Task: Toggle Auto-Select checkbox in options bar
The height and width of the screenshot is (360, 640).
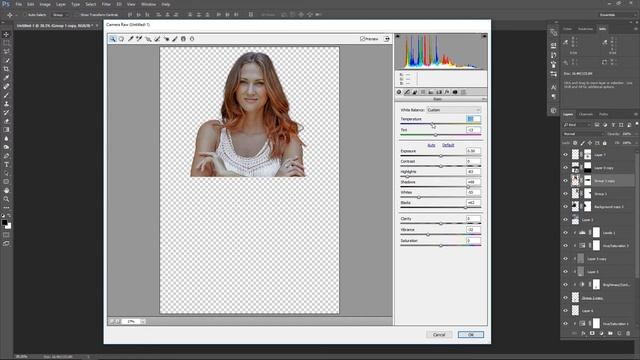Action: [25, 15]
